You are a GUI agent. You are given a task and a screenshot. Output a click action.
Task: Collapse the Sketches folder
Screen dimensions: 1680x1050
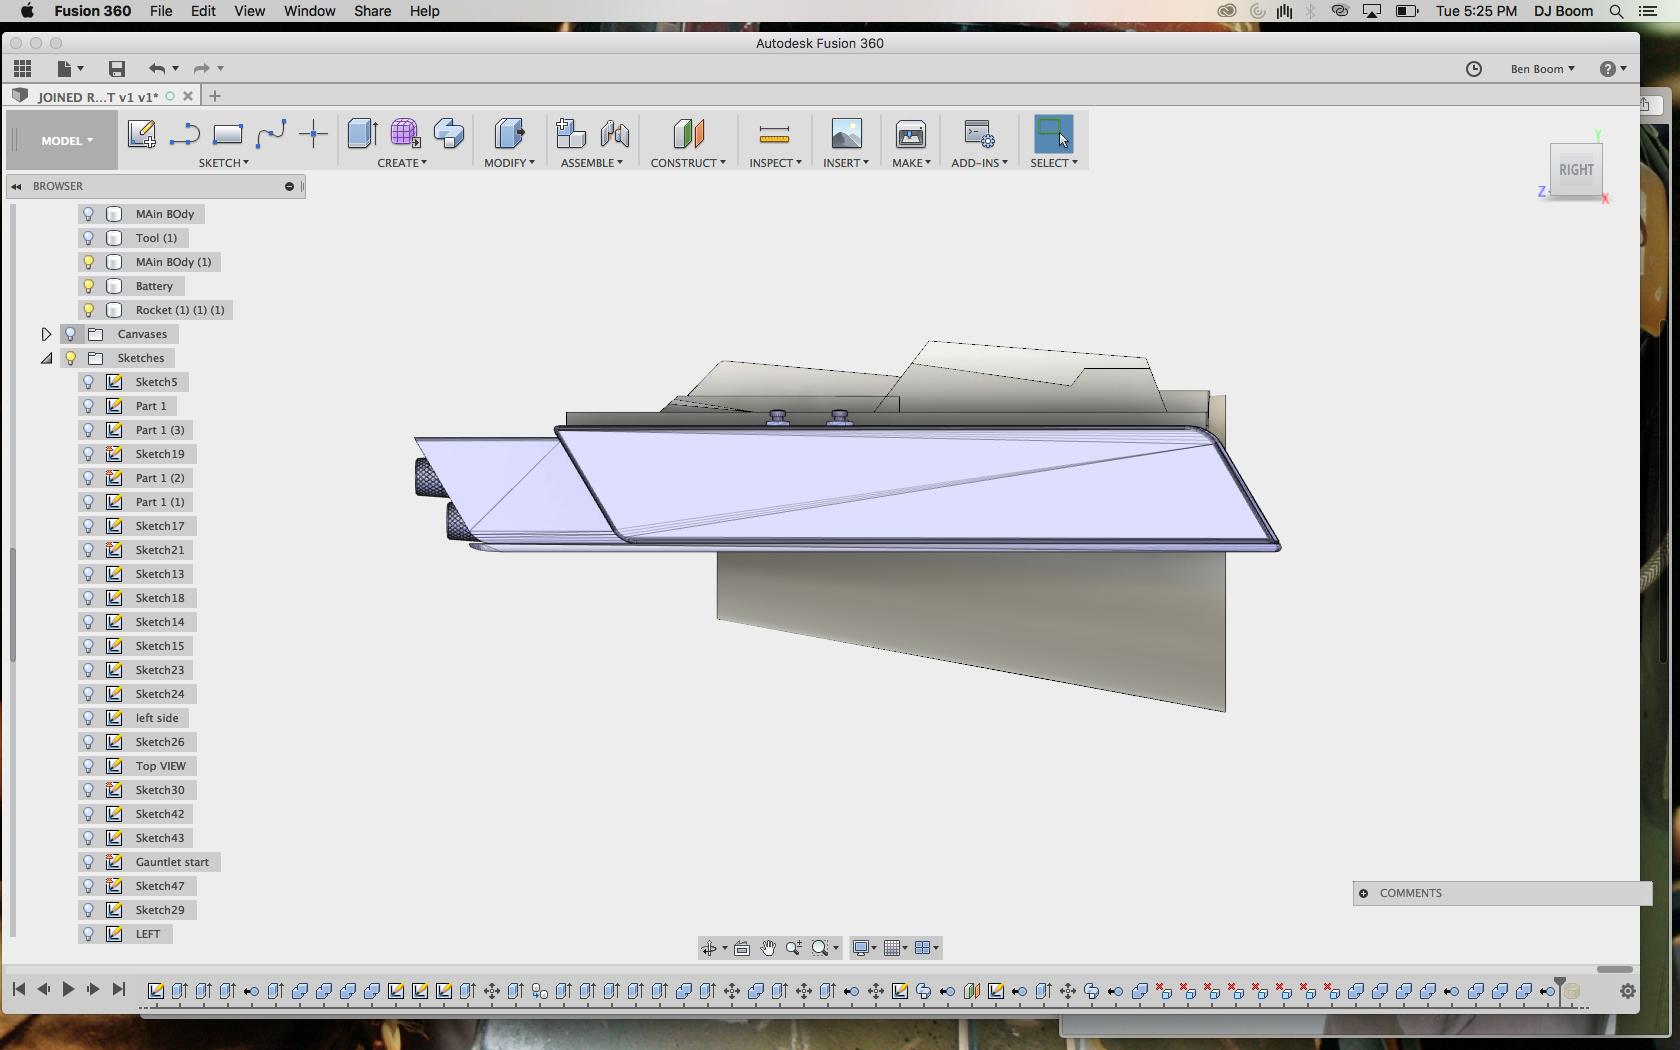[46, 358]
